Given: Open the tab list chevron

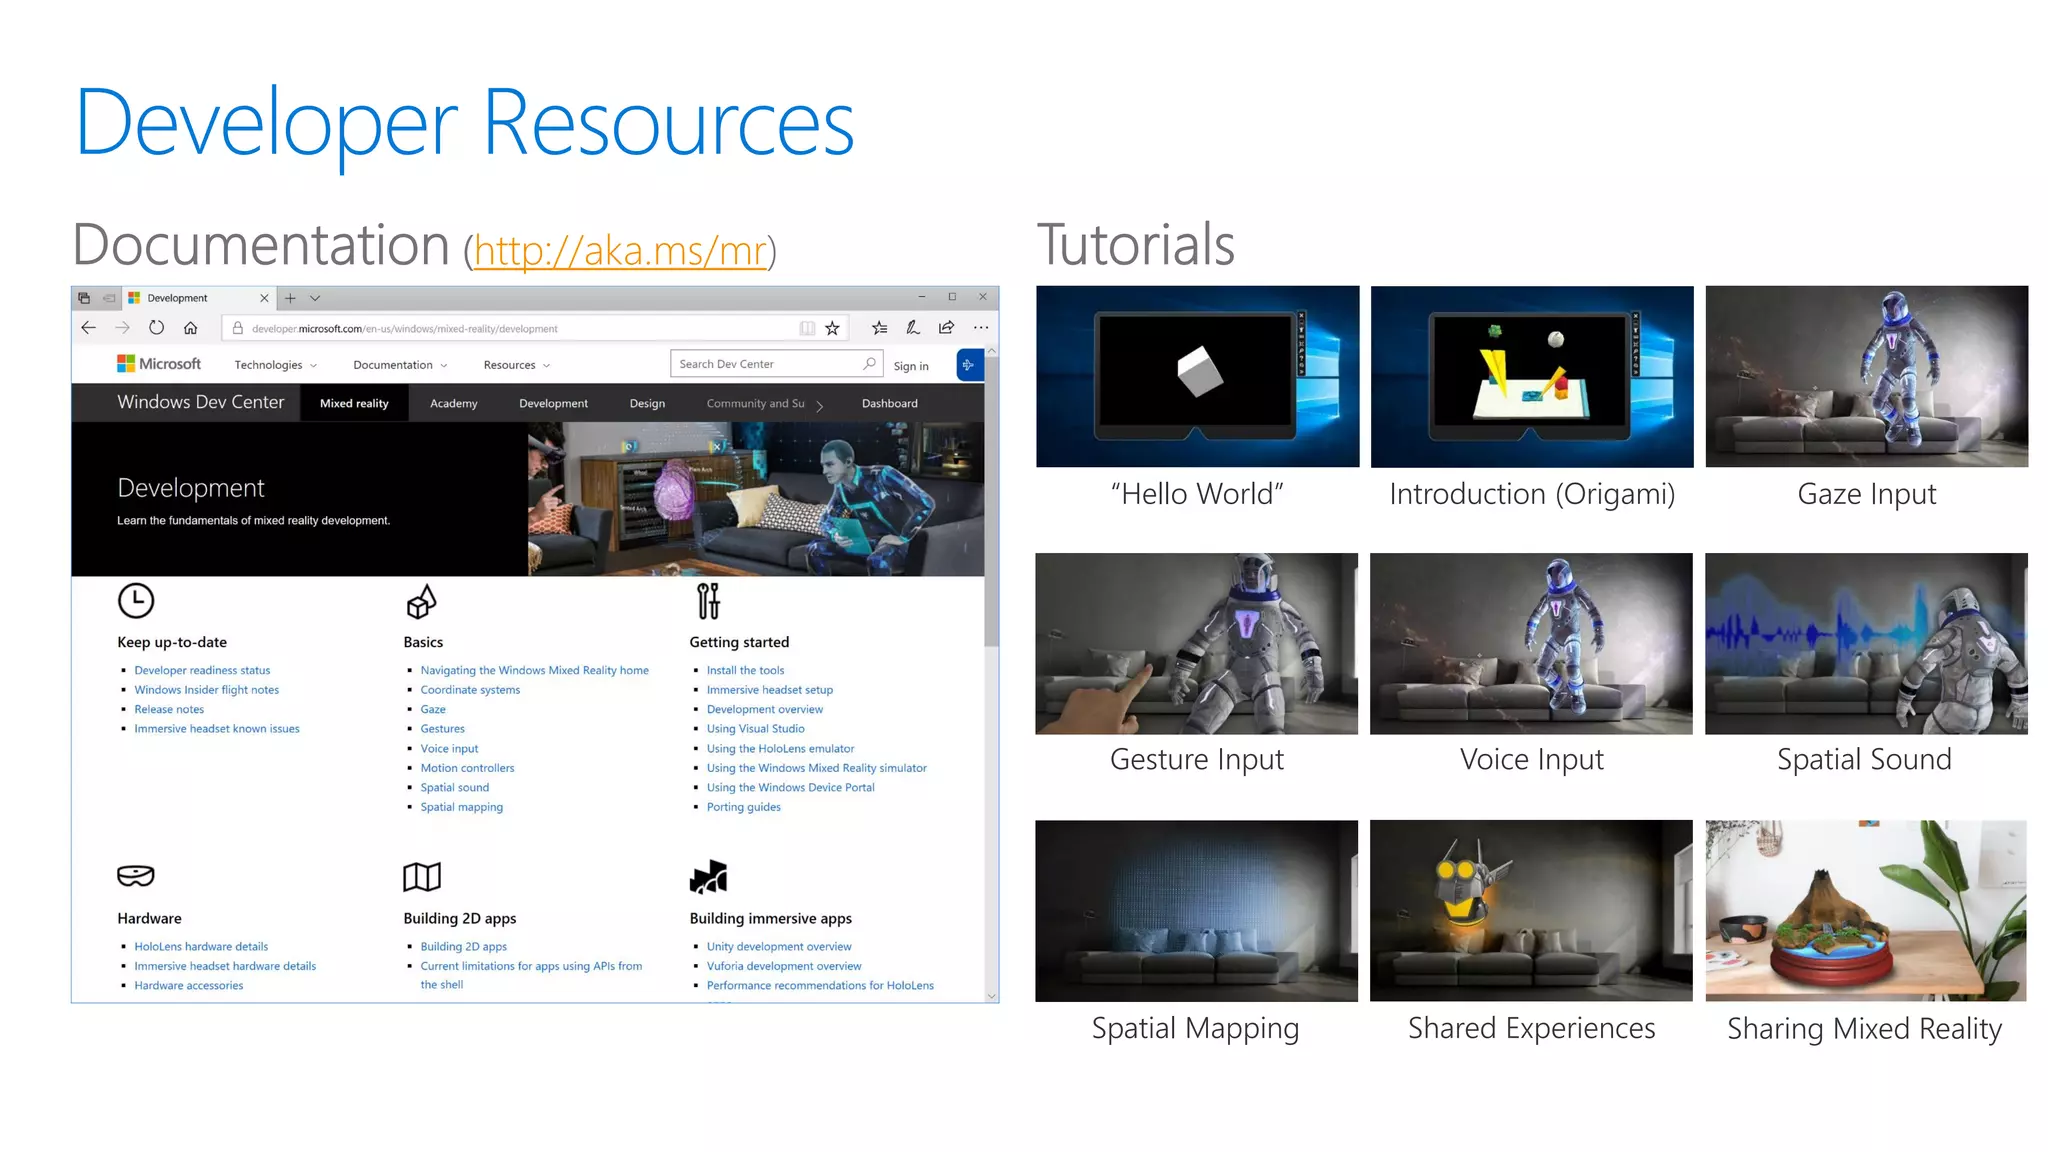Looking at the screenshot, I should point(315,298).
